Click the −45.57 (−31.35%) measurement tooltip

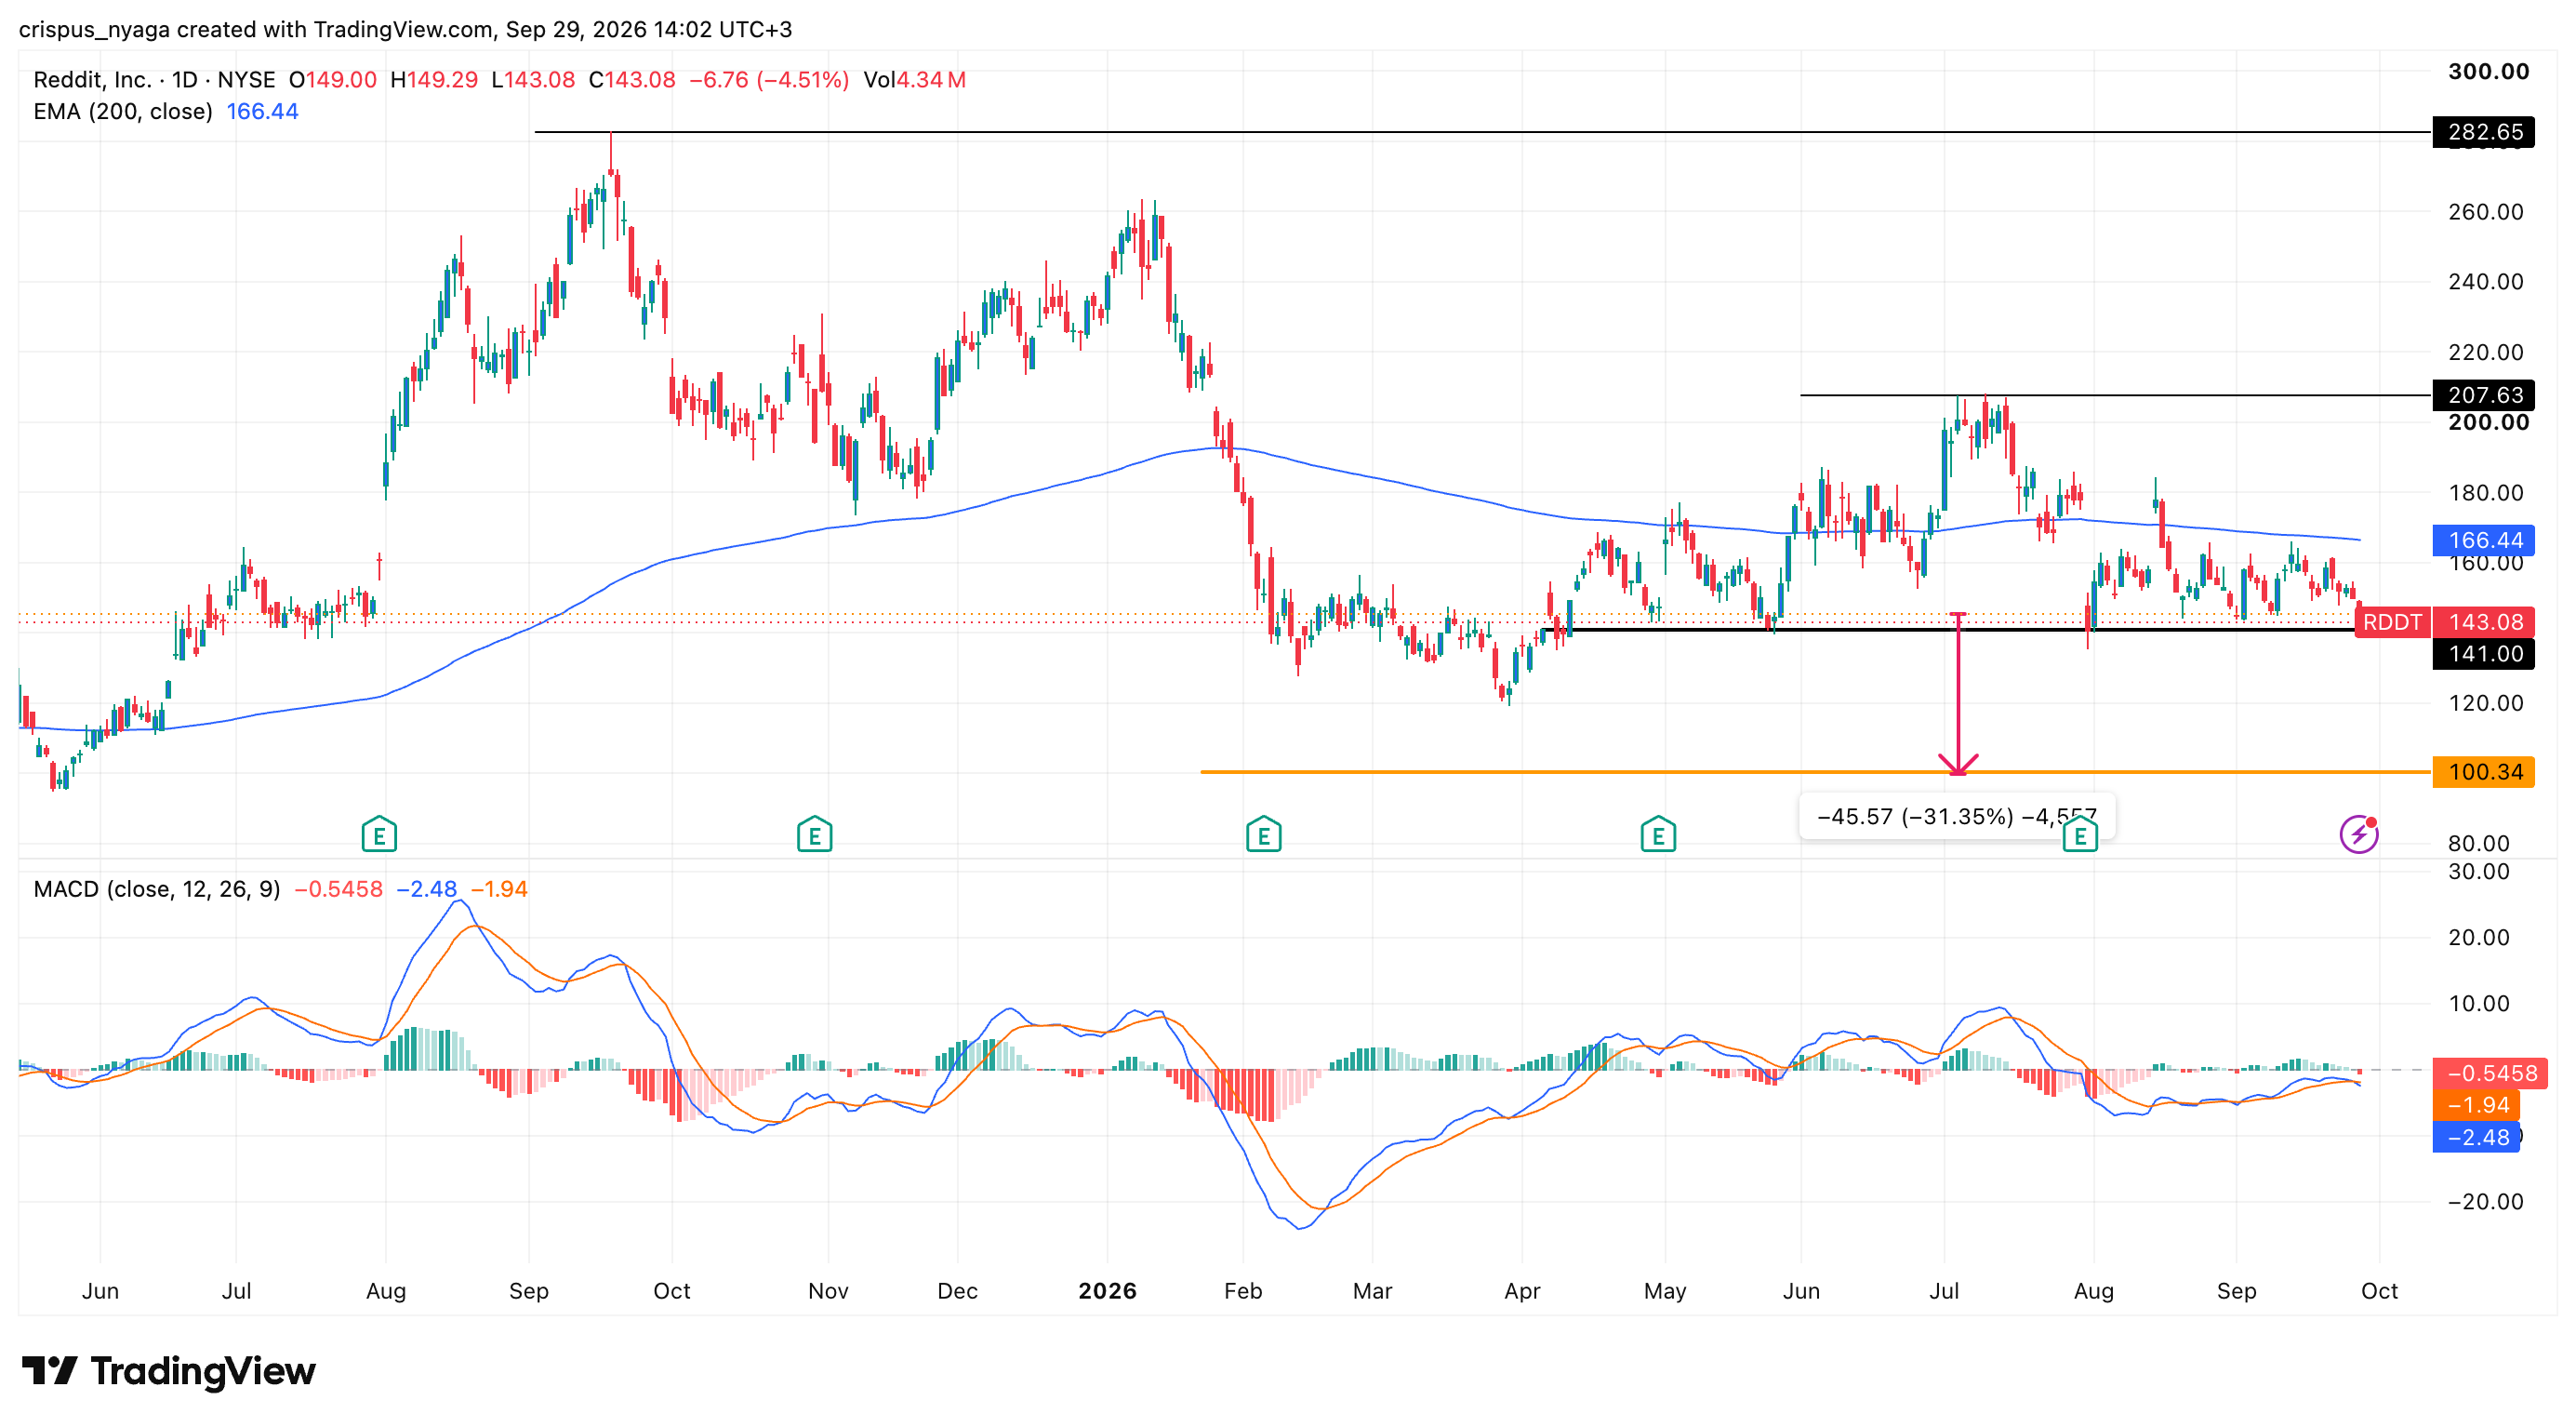(x=1956, y=816)
